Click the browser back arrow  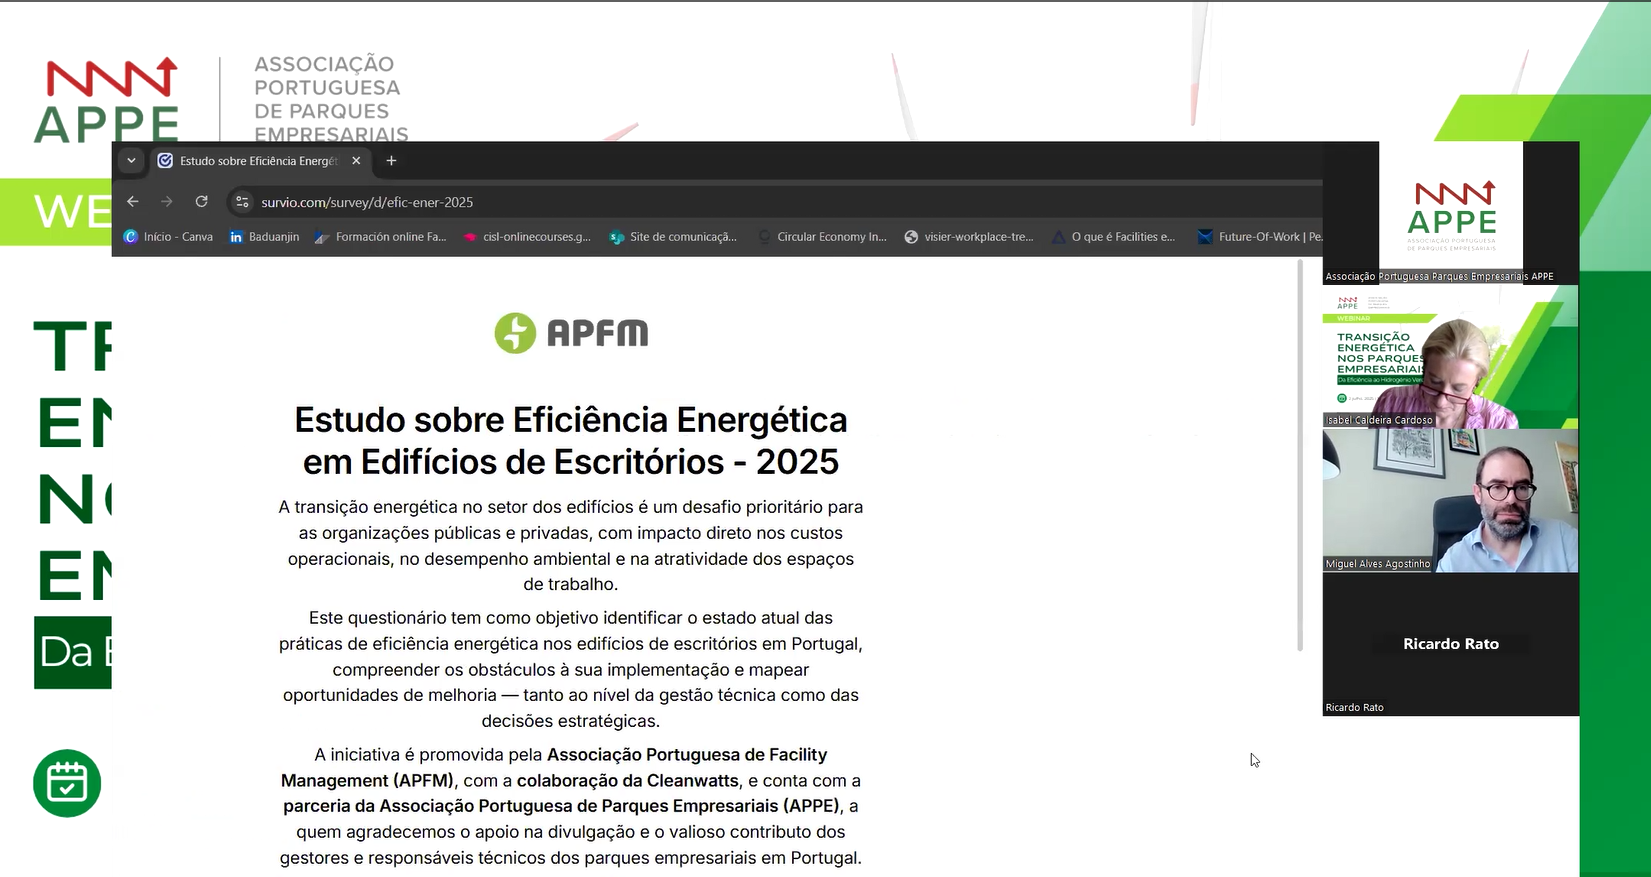[x=133, y=202]
